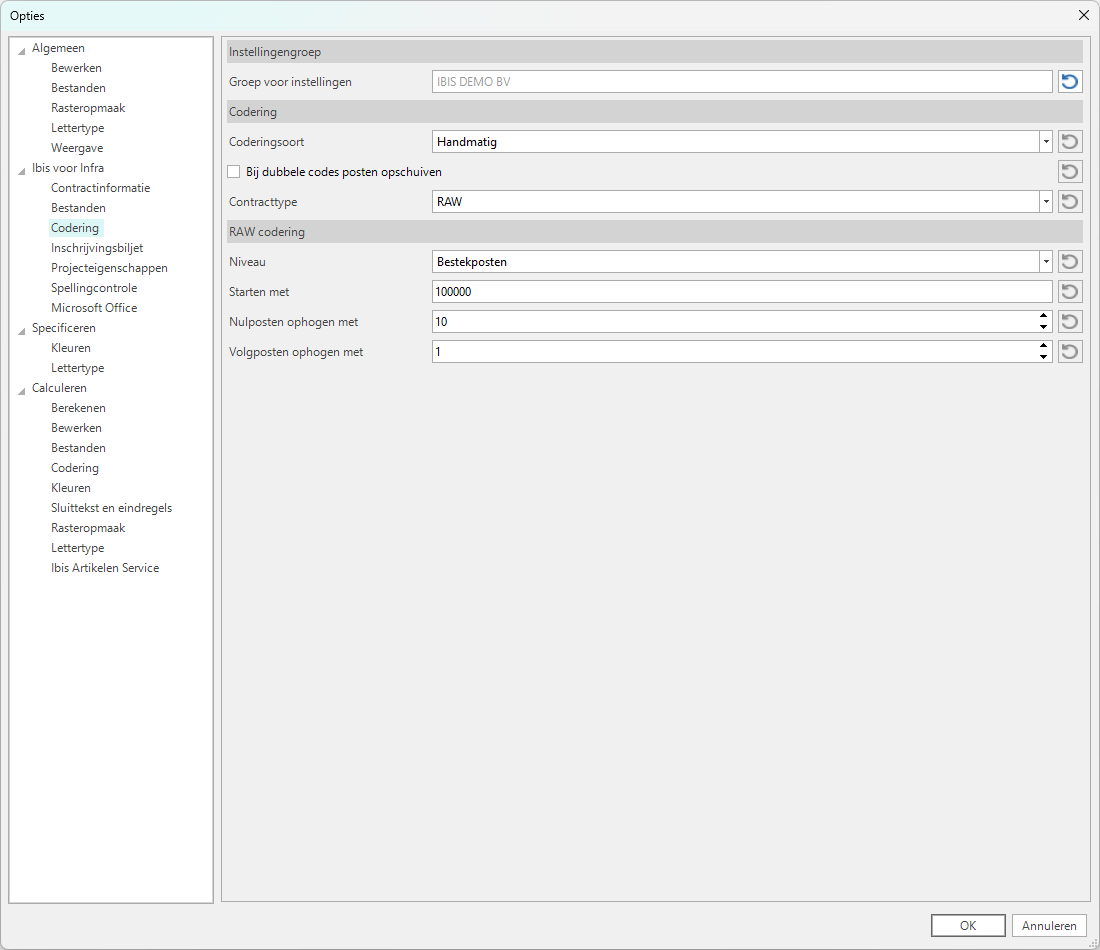Reset 'Nulposten ophogen met' value
Viewport: 1100px width, 950px height.
click(x=1070, y=322)
